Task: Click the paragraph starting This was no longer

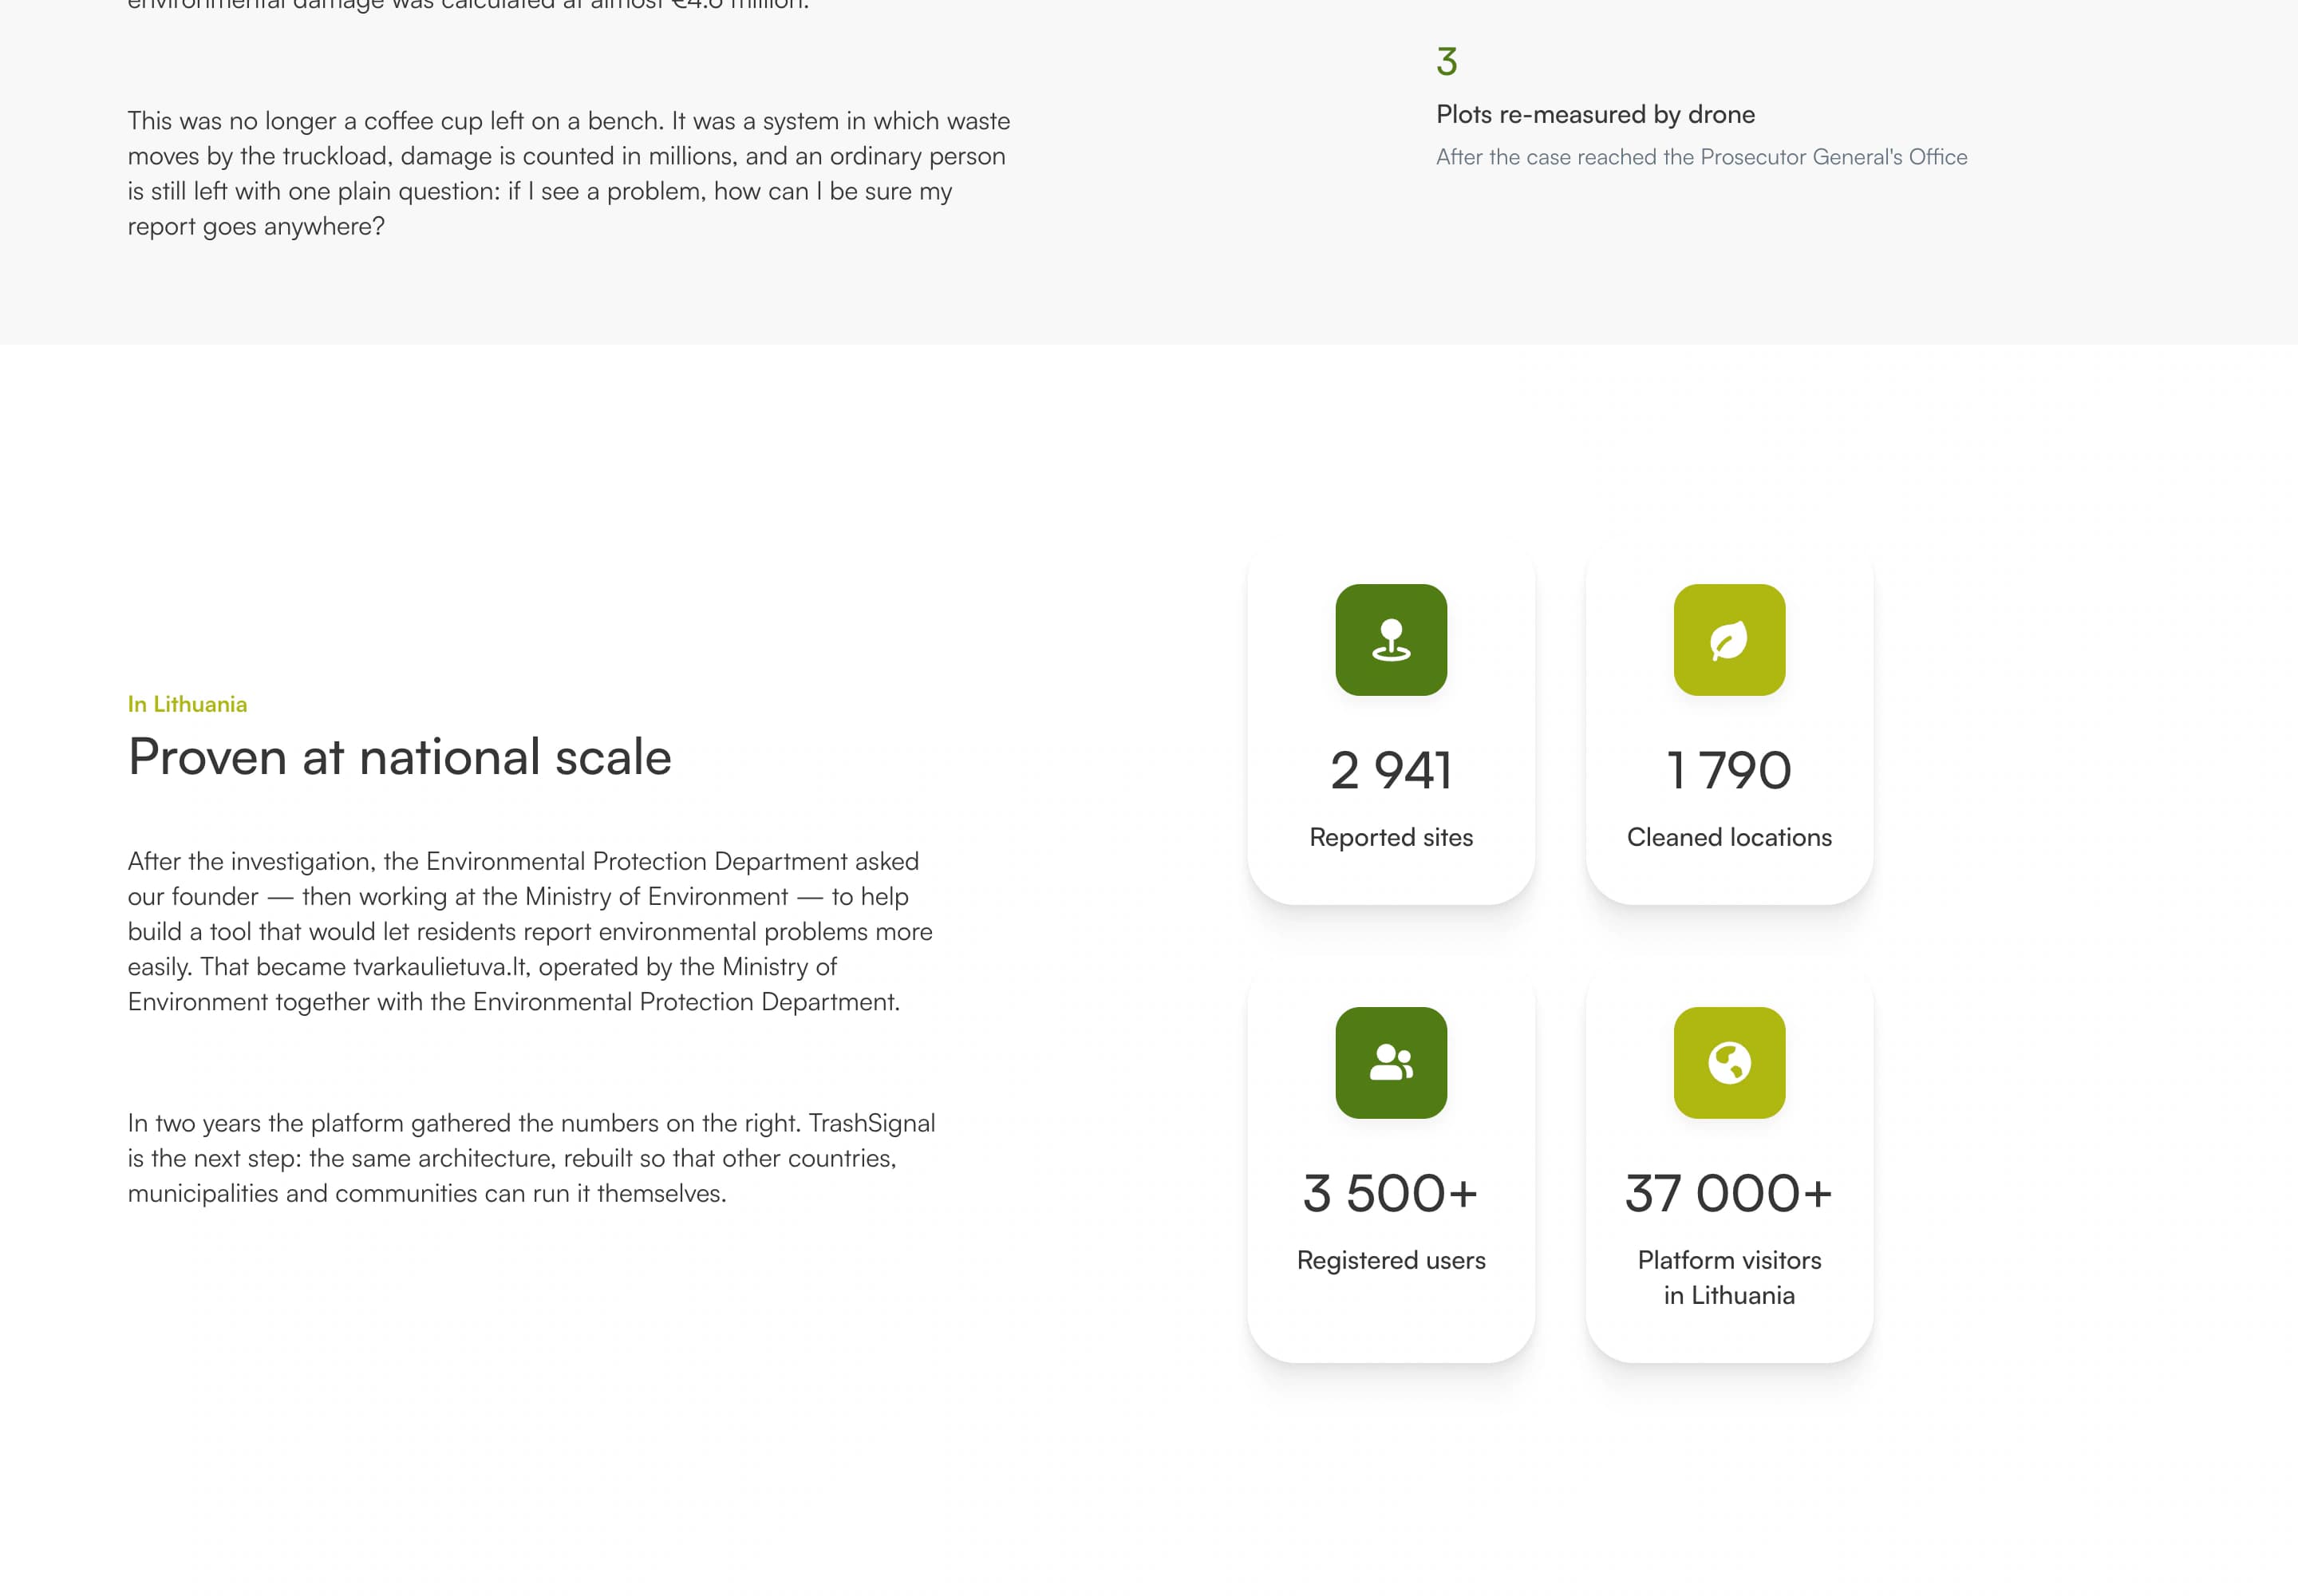Action: [x=569, y=173]
